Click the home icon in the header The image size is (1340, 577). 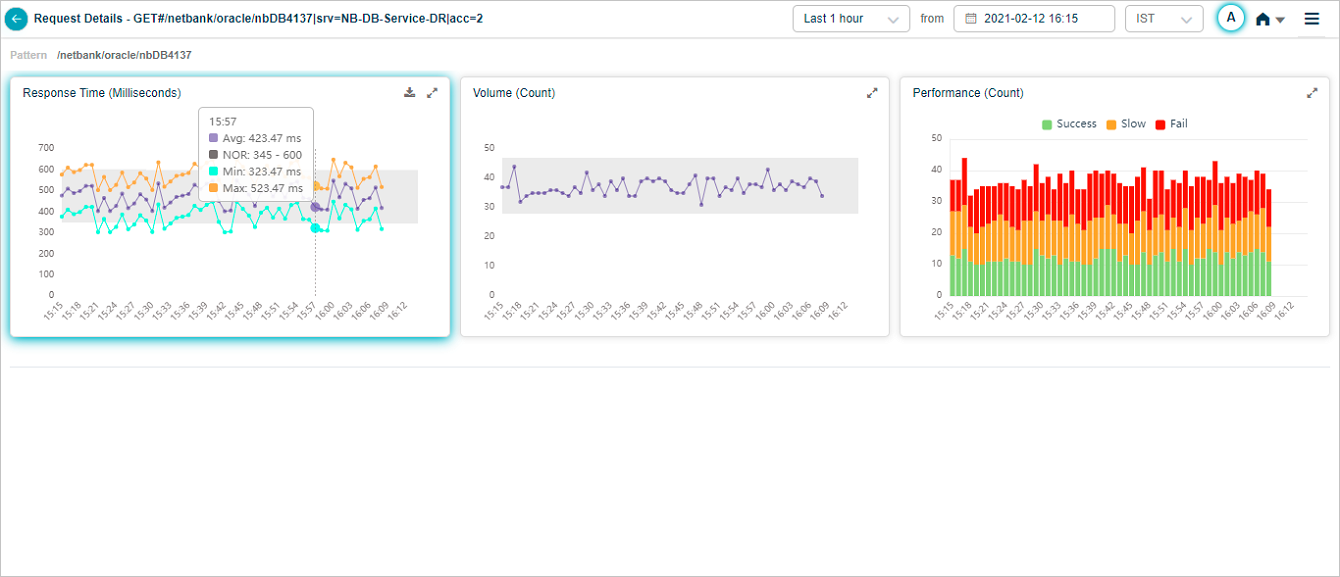click(1263, 19)
